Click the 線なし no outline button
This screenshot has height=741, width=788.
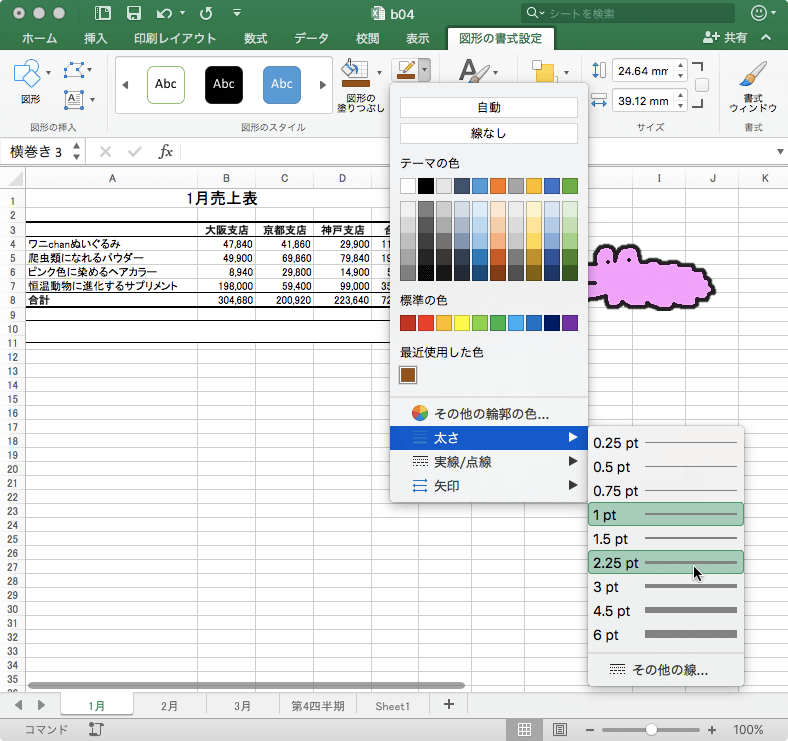point(489,133)
